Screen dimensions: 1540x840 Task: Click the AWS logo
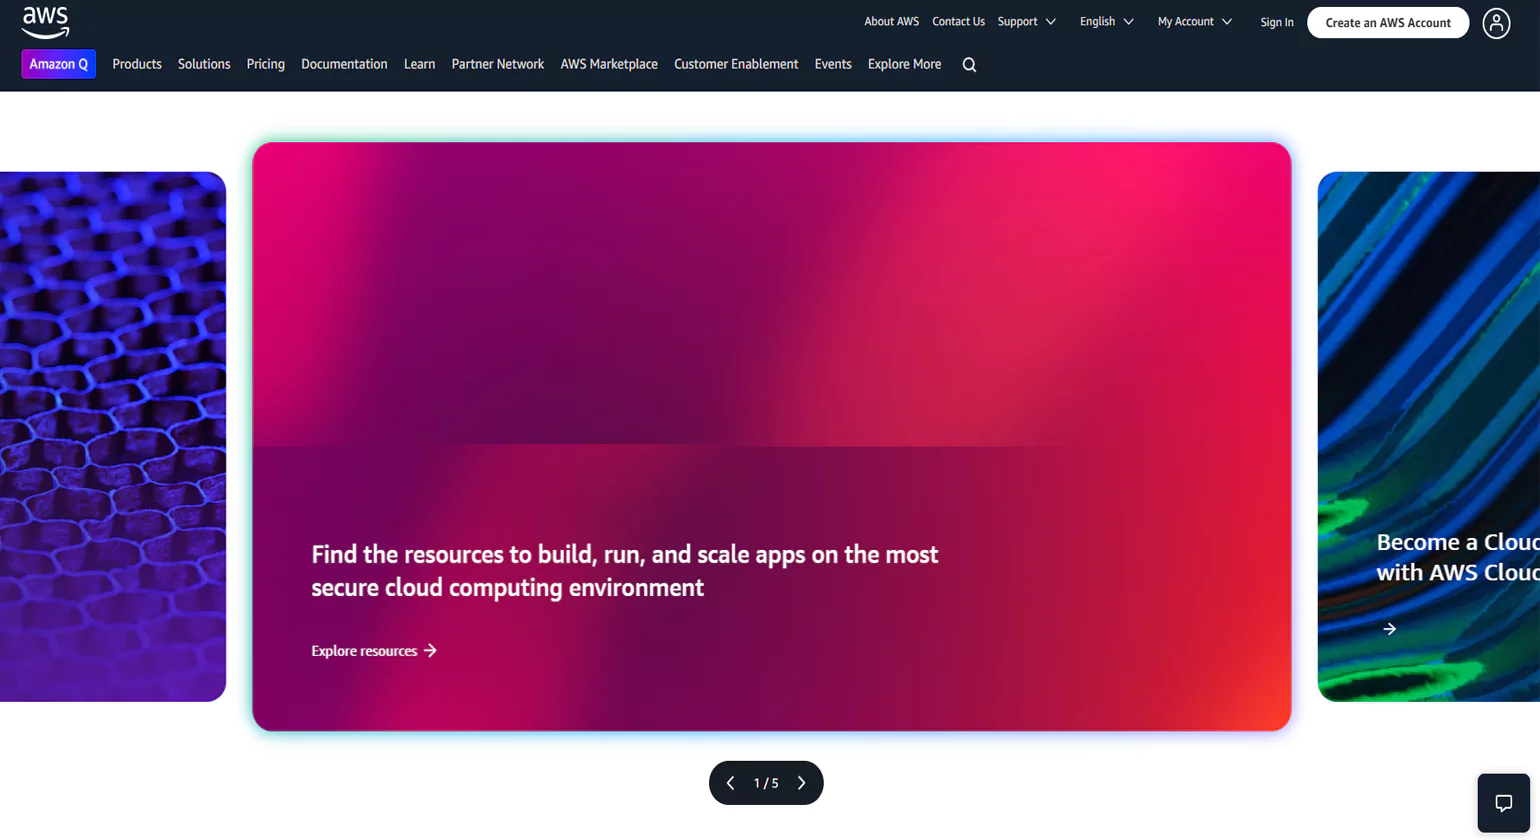[46, 22]
